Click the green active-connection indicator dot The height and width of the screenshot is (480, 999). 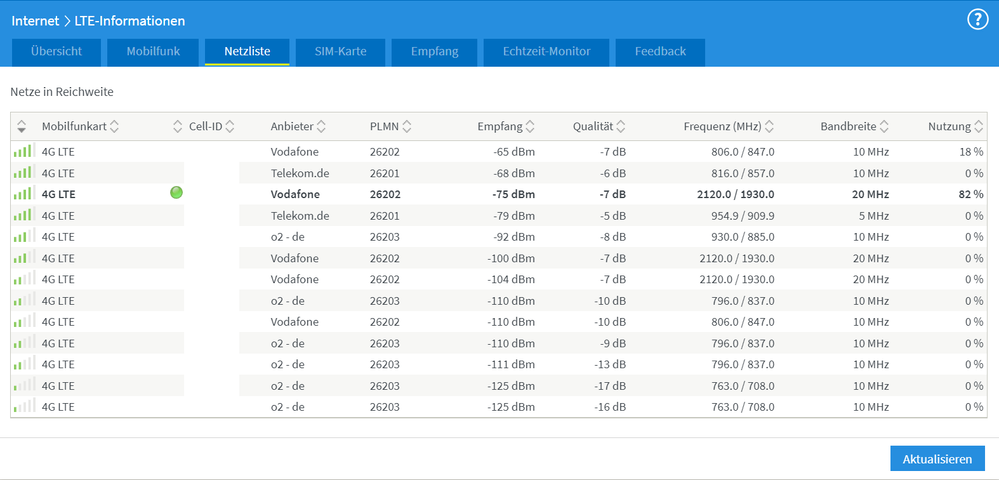(176, 193)
